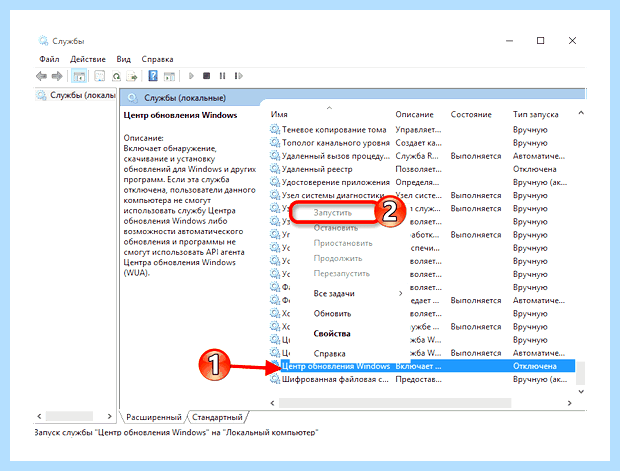Click the Export list icon in toolbar
Image resolution: width=620 pixels, height=471 pixels.
(132, 76)
